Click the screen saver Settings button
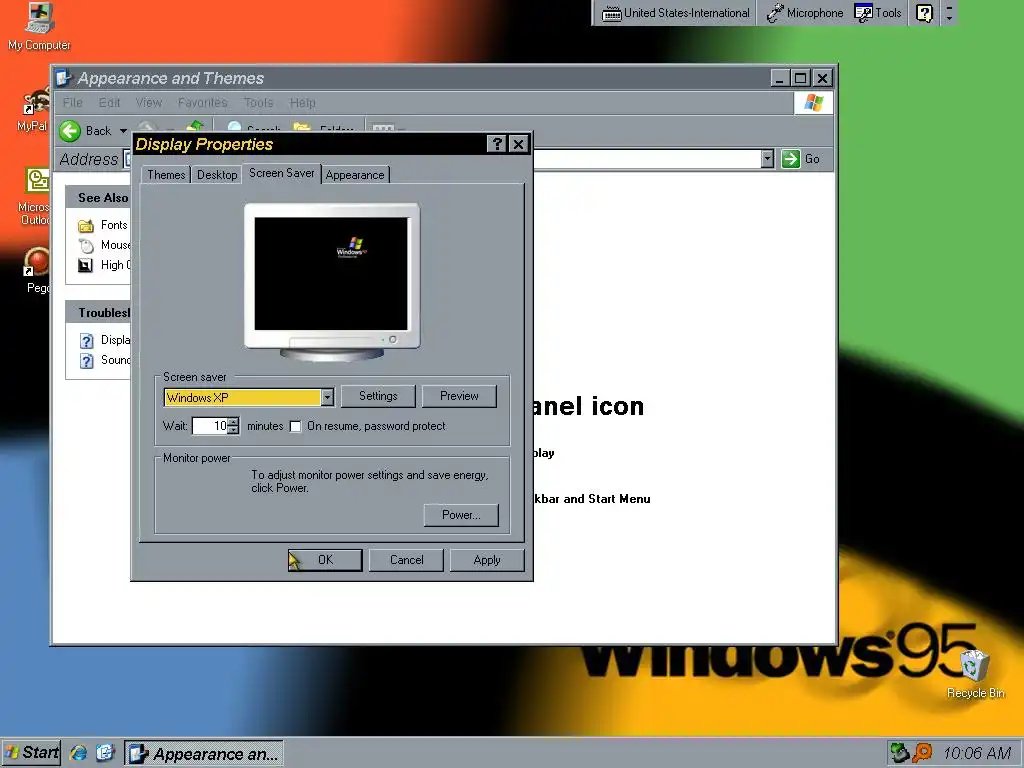This screenshot has width=1024, height=768. click(378, 396)
